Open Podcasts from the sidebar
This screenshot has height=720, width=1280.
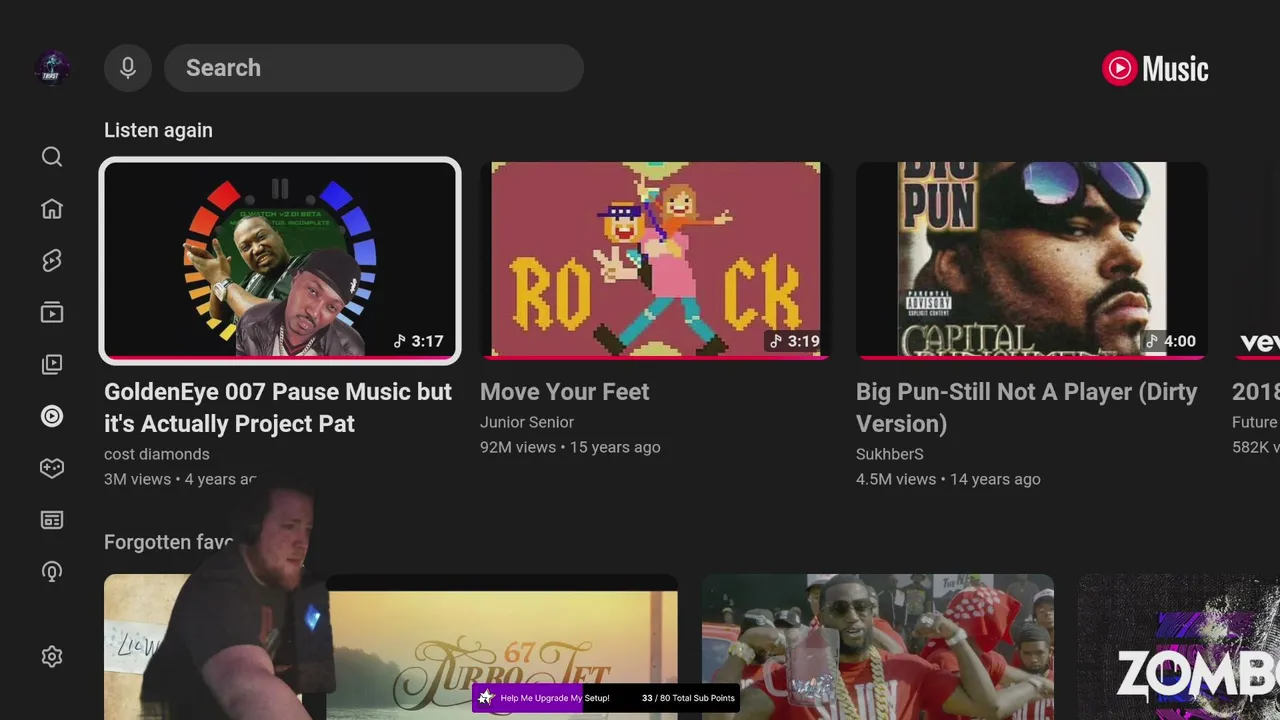pos(52,571)
